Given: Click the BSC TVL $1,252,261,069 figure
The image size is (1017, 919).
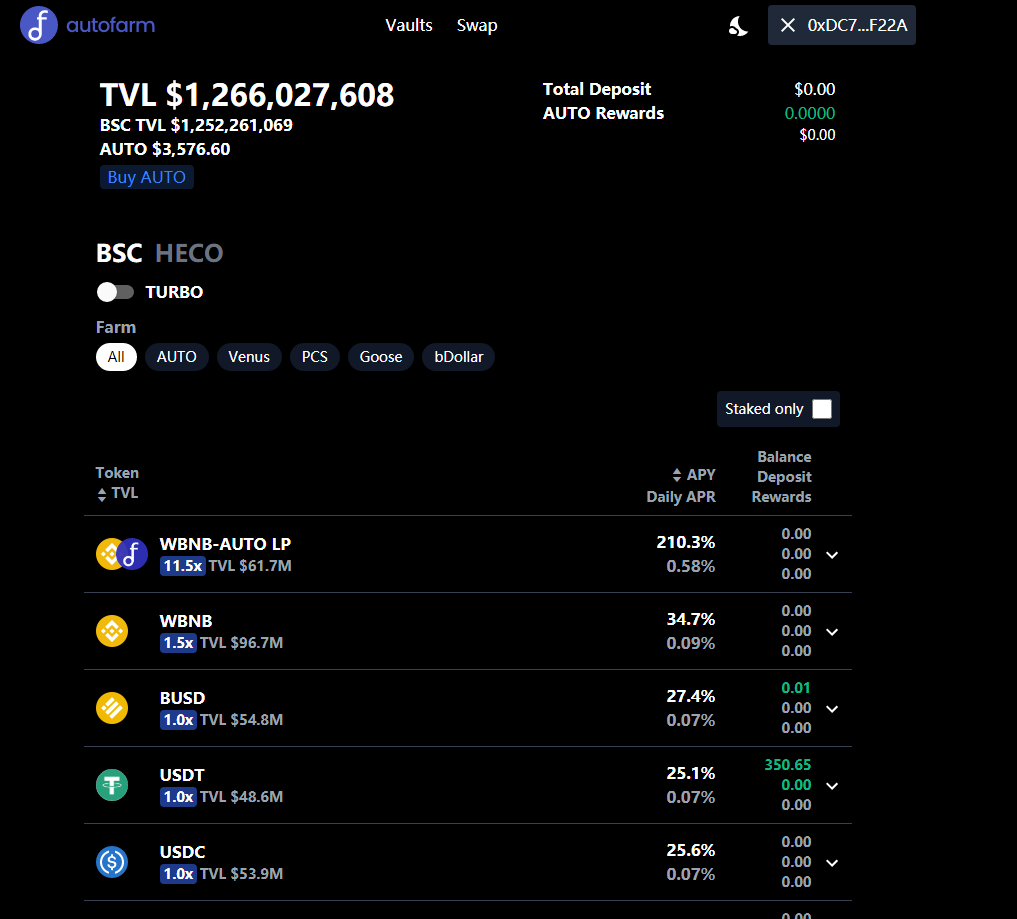Looking at the screenshot, I should click(x=196, y=125).
